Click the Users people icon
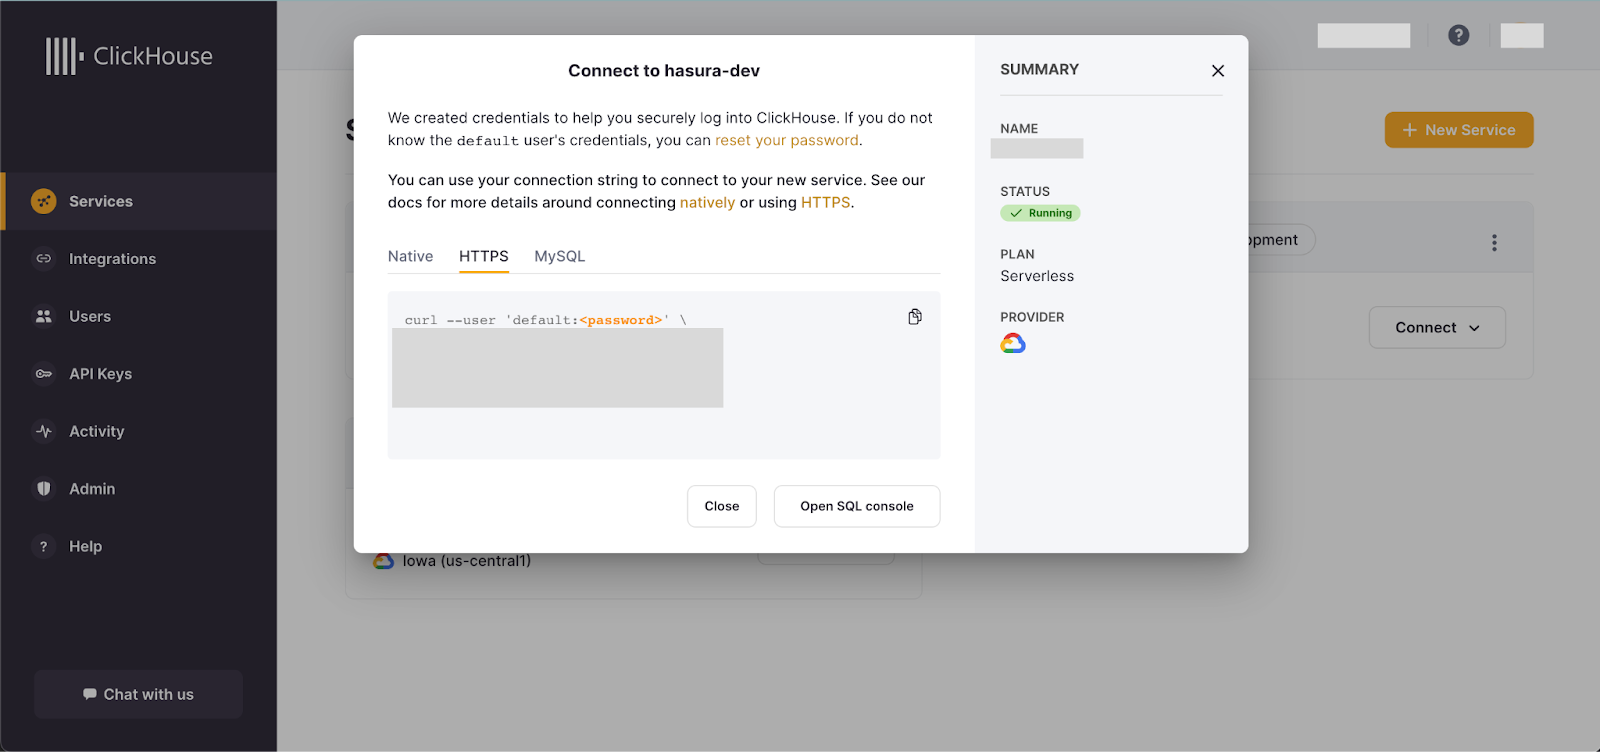 (43, 316)
